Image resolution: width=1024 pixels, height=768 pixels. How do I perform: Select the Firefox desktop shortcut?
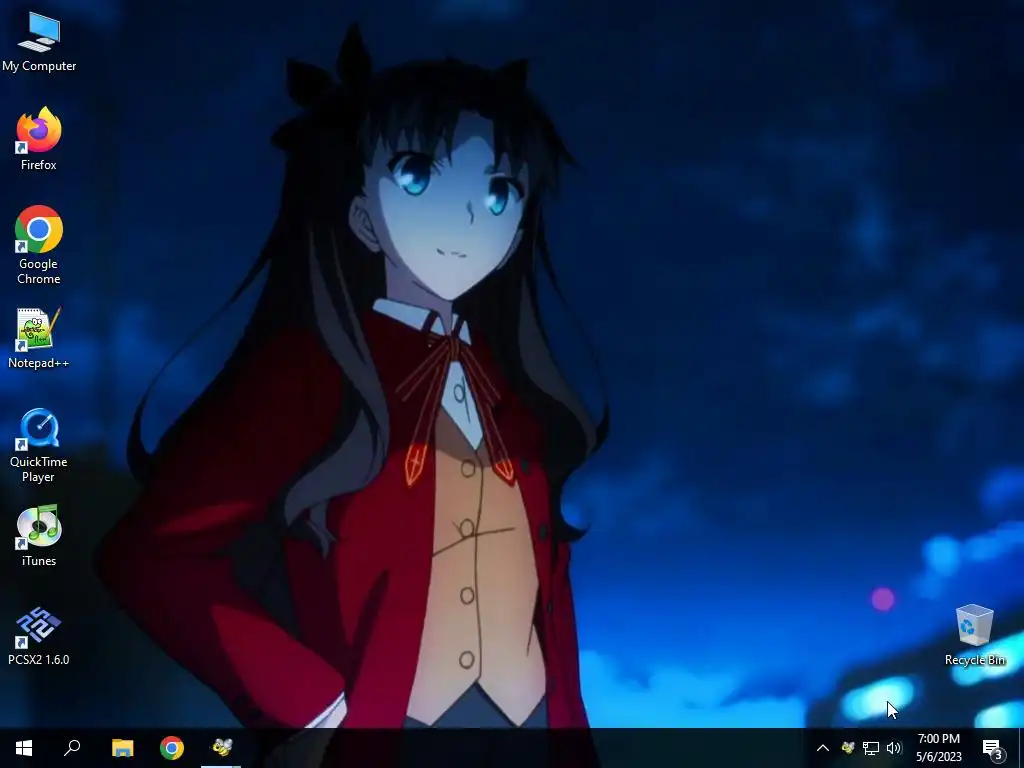pyautogui.click(x=39, y=139)
